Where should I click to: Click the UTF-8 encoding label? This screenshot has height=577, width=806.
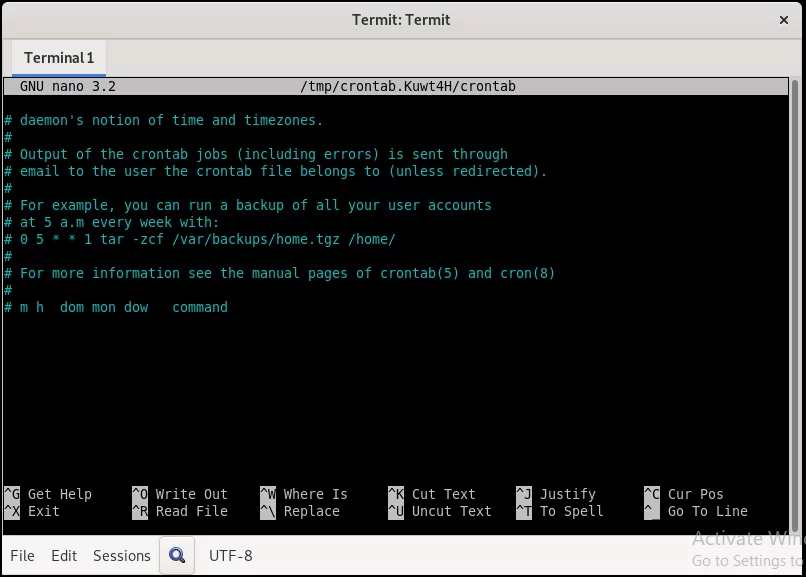(230, 555)
